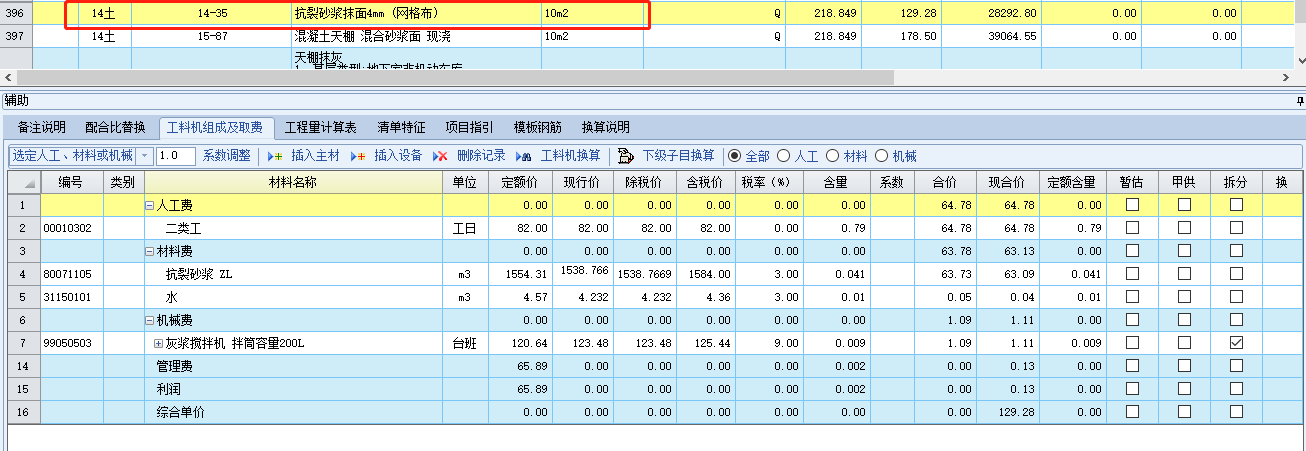Select the 全部 radio button
Screen dimensions: 1306x451
pos(735,156)
